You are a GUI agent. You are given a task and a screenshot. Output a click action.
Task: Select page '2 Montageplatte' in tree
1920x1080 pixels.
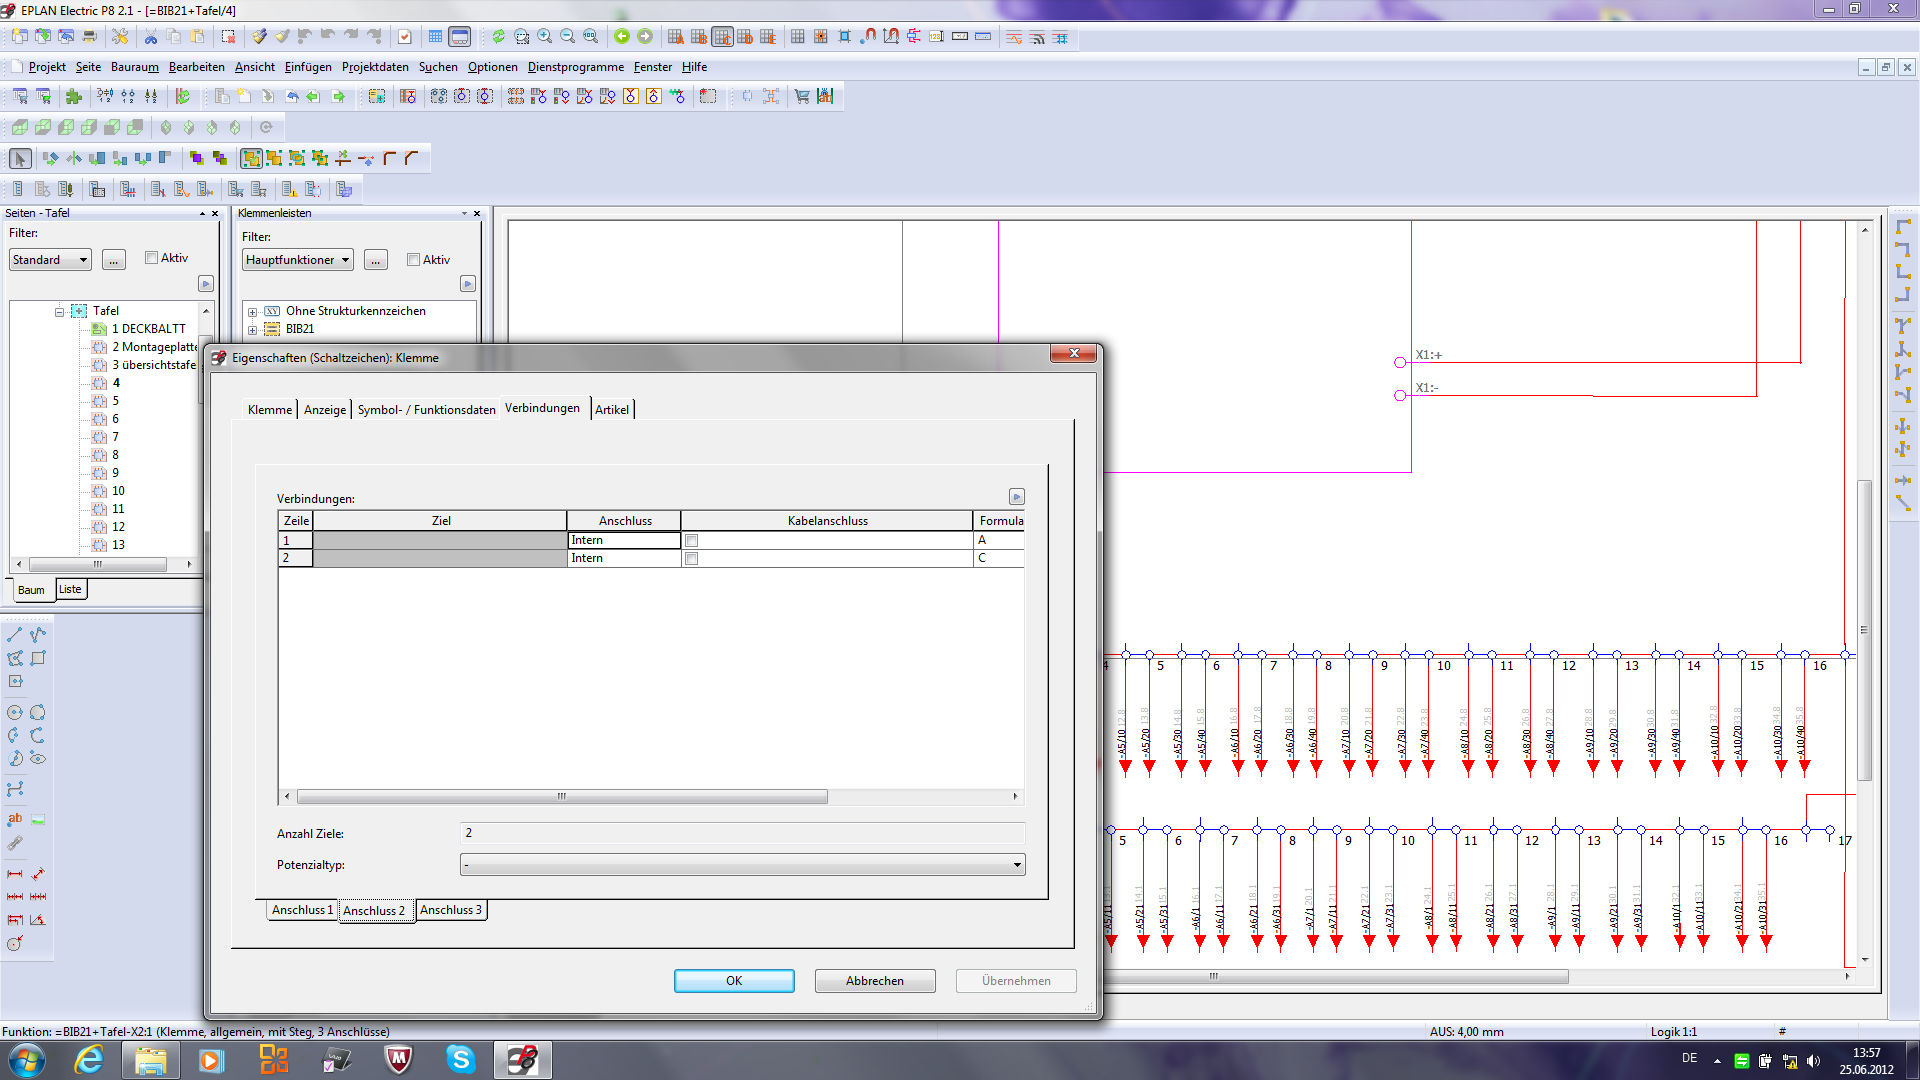point(154,347)
